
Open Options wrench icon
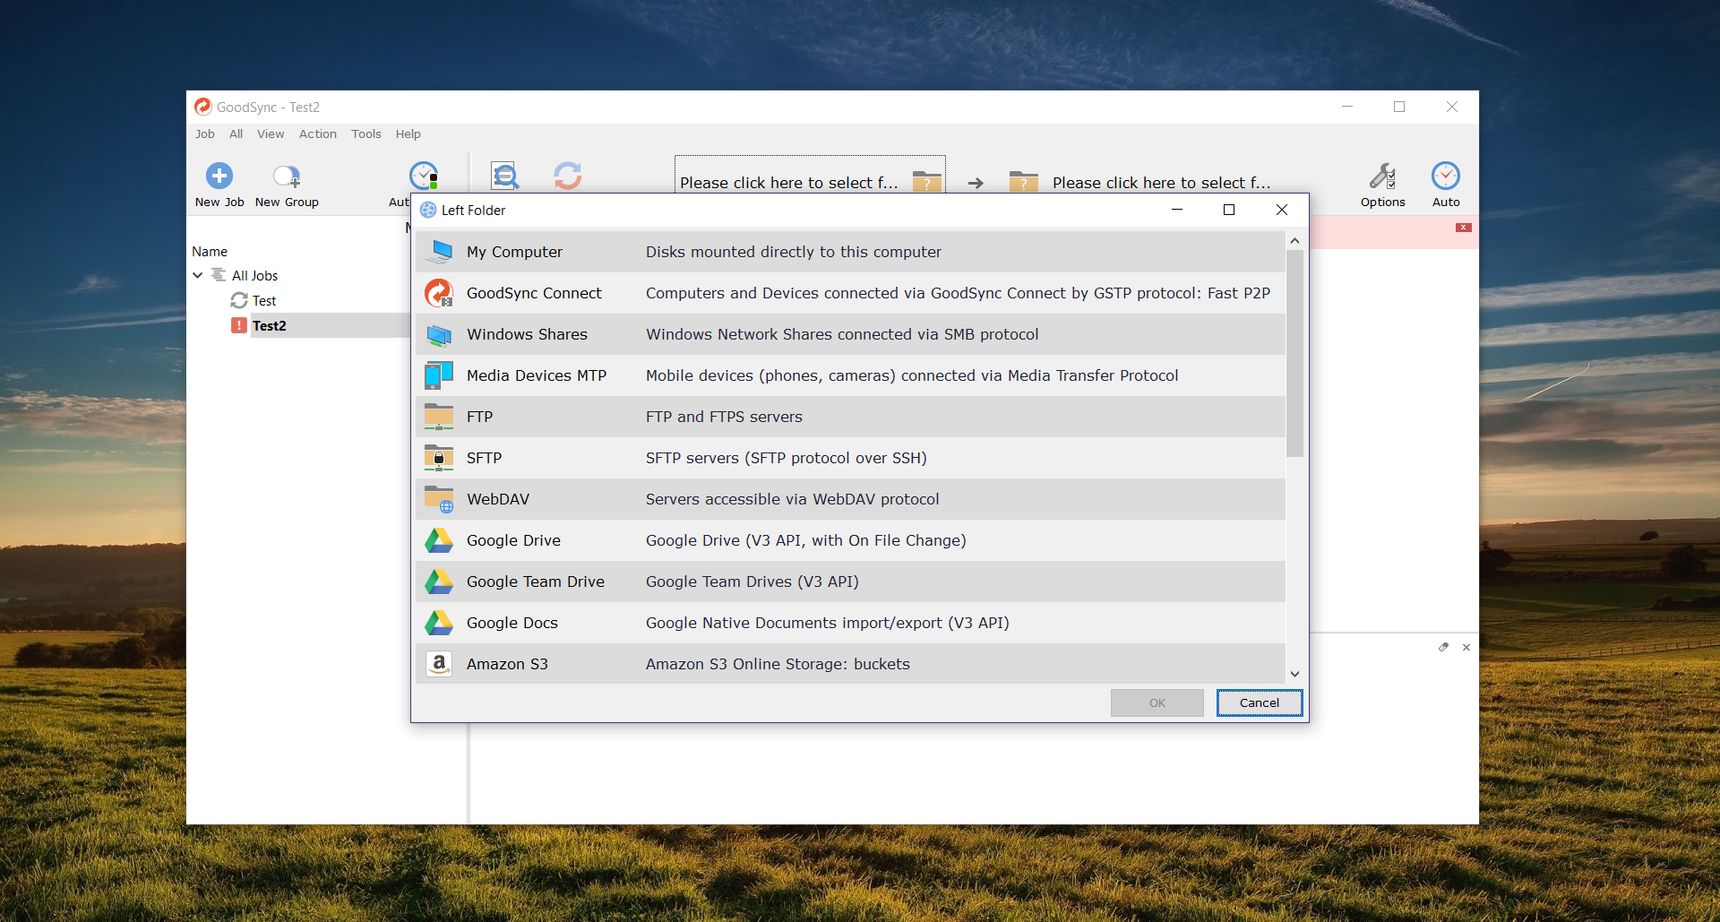click(x=1383, y=176)
